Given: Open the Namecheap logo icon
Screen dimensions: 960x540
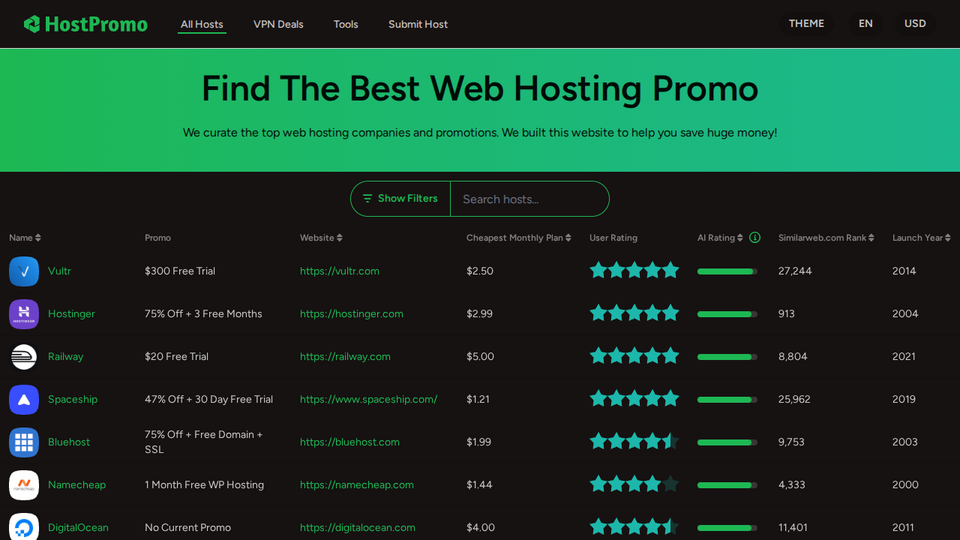Looking at the screenshot, I should (24, 485).
